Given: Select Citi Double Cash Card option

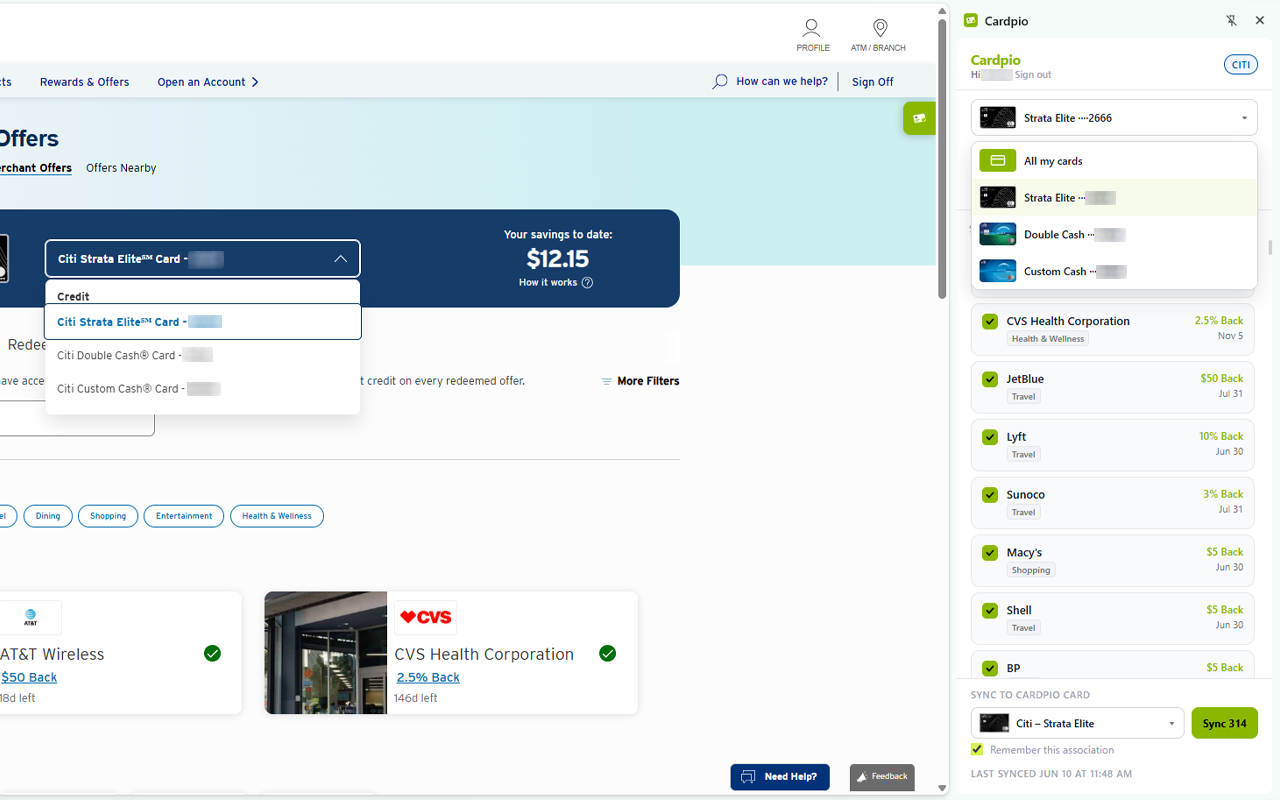Looking at the screenshot, I should 202,355.
